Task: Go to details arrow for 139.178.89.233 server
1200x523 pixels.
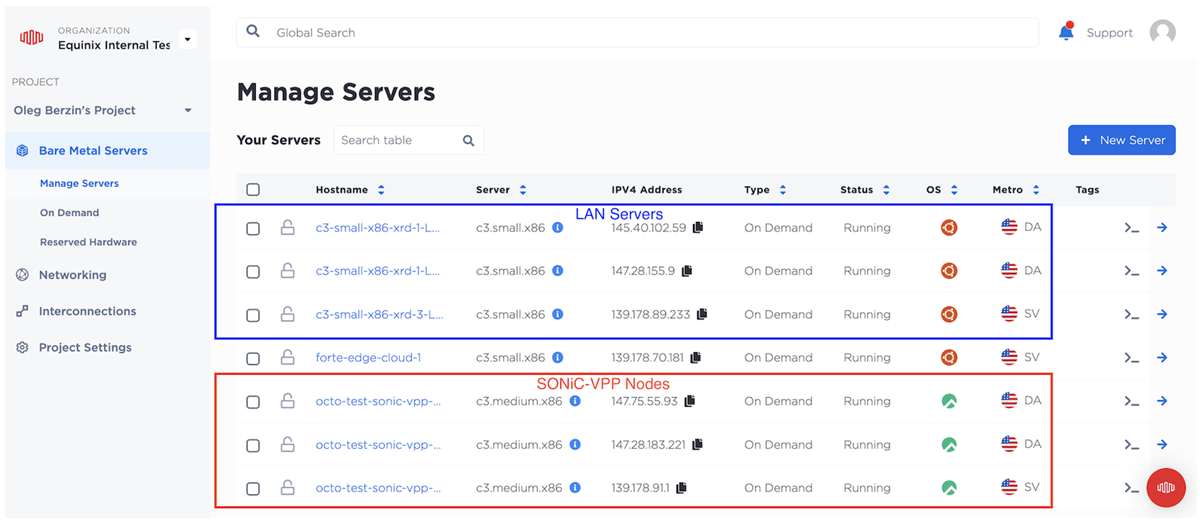Action: [x=1162, y=315]
